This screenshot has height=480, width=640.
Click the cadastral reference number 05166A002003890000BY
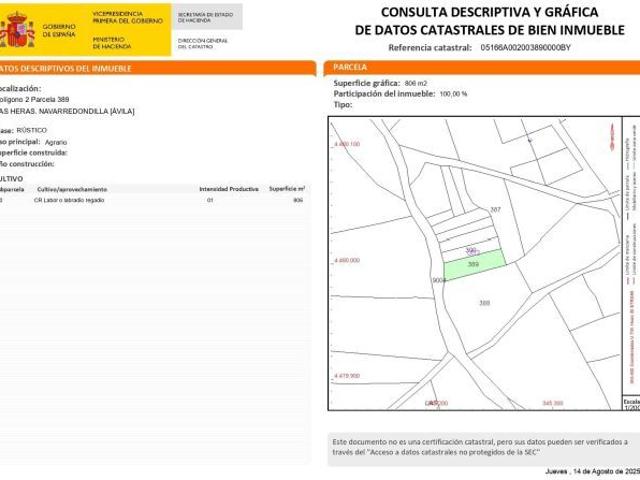pos(525,47)
